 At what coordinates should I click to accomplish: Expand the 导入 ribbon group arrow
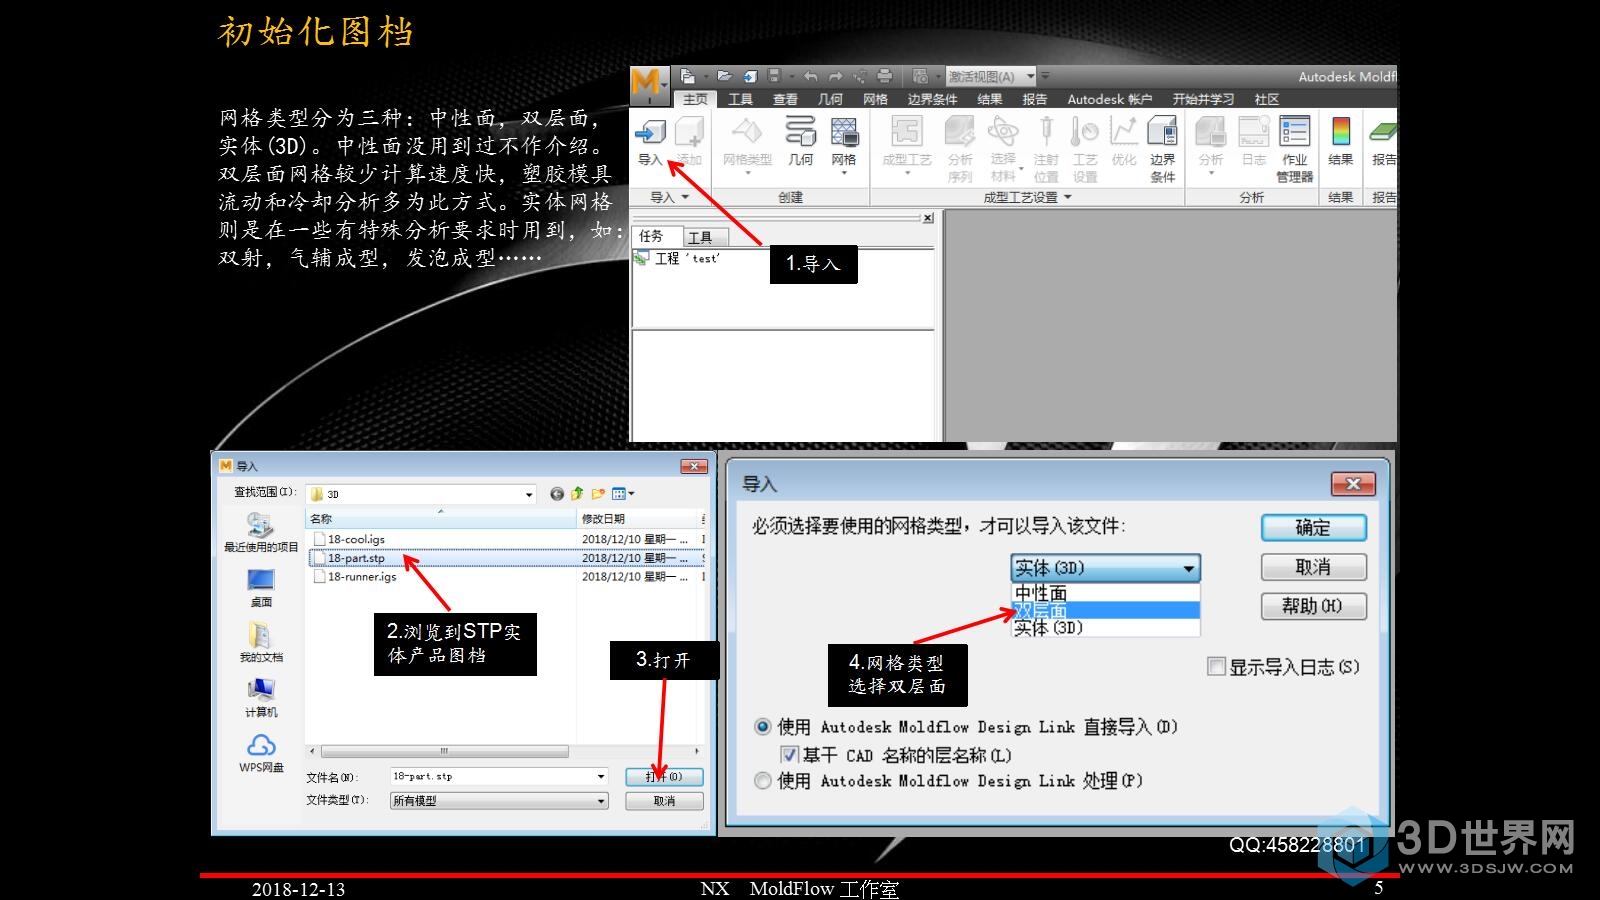click(x=685, y=197)
